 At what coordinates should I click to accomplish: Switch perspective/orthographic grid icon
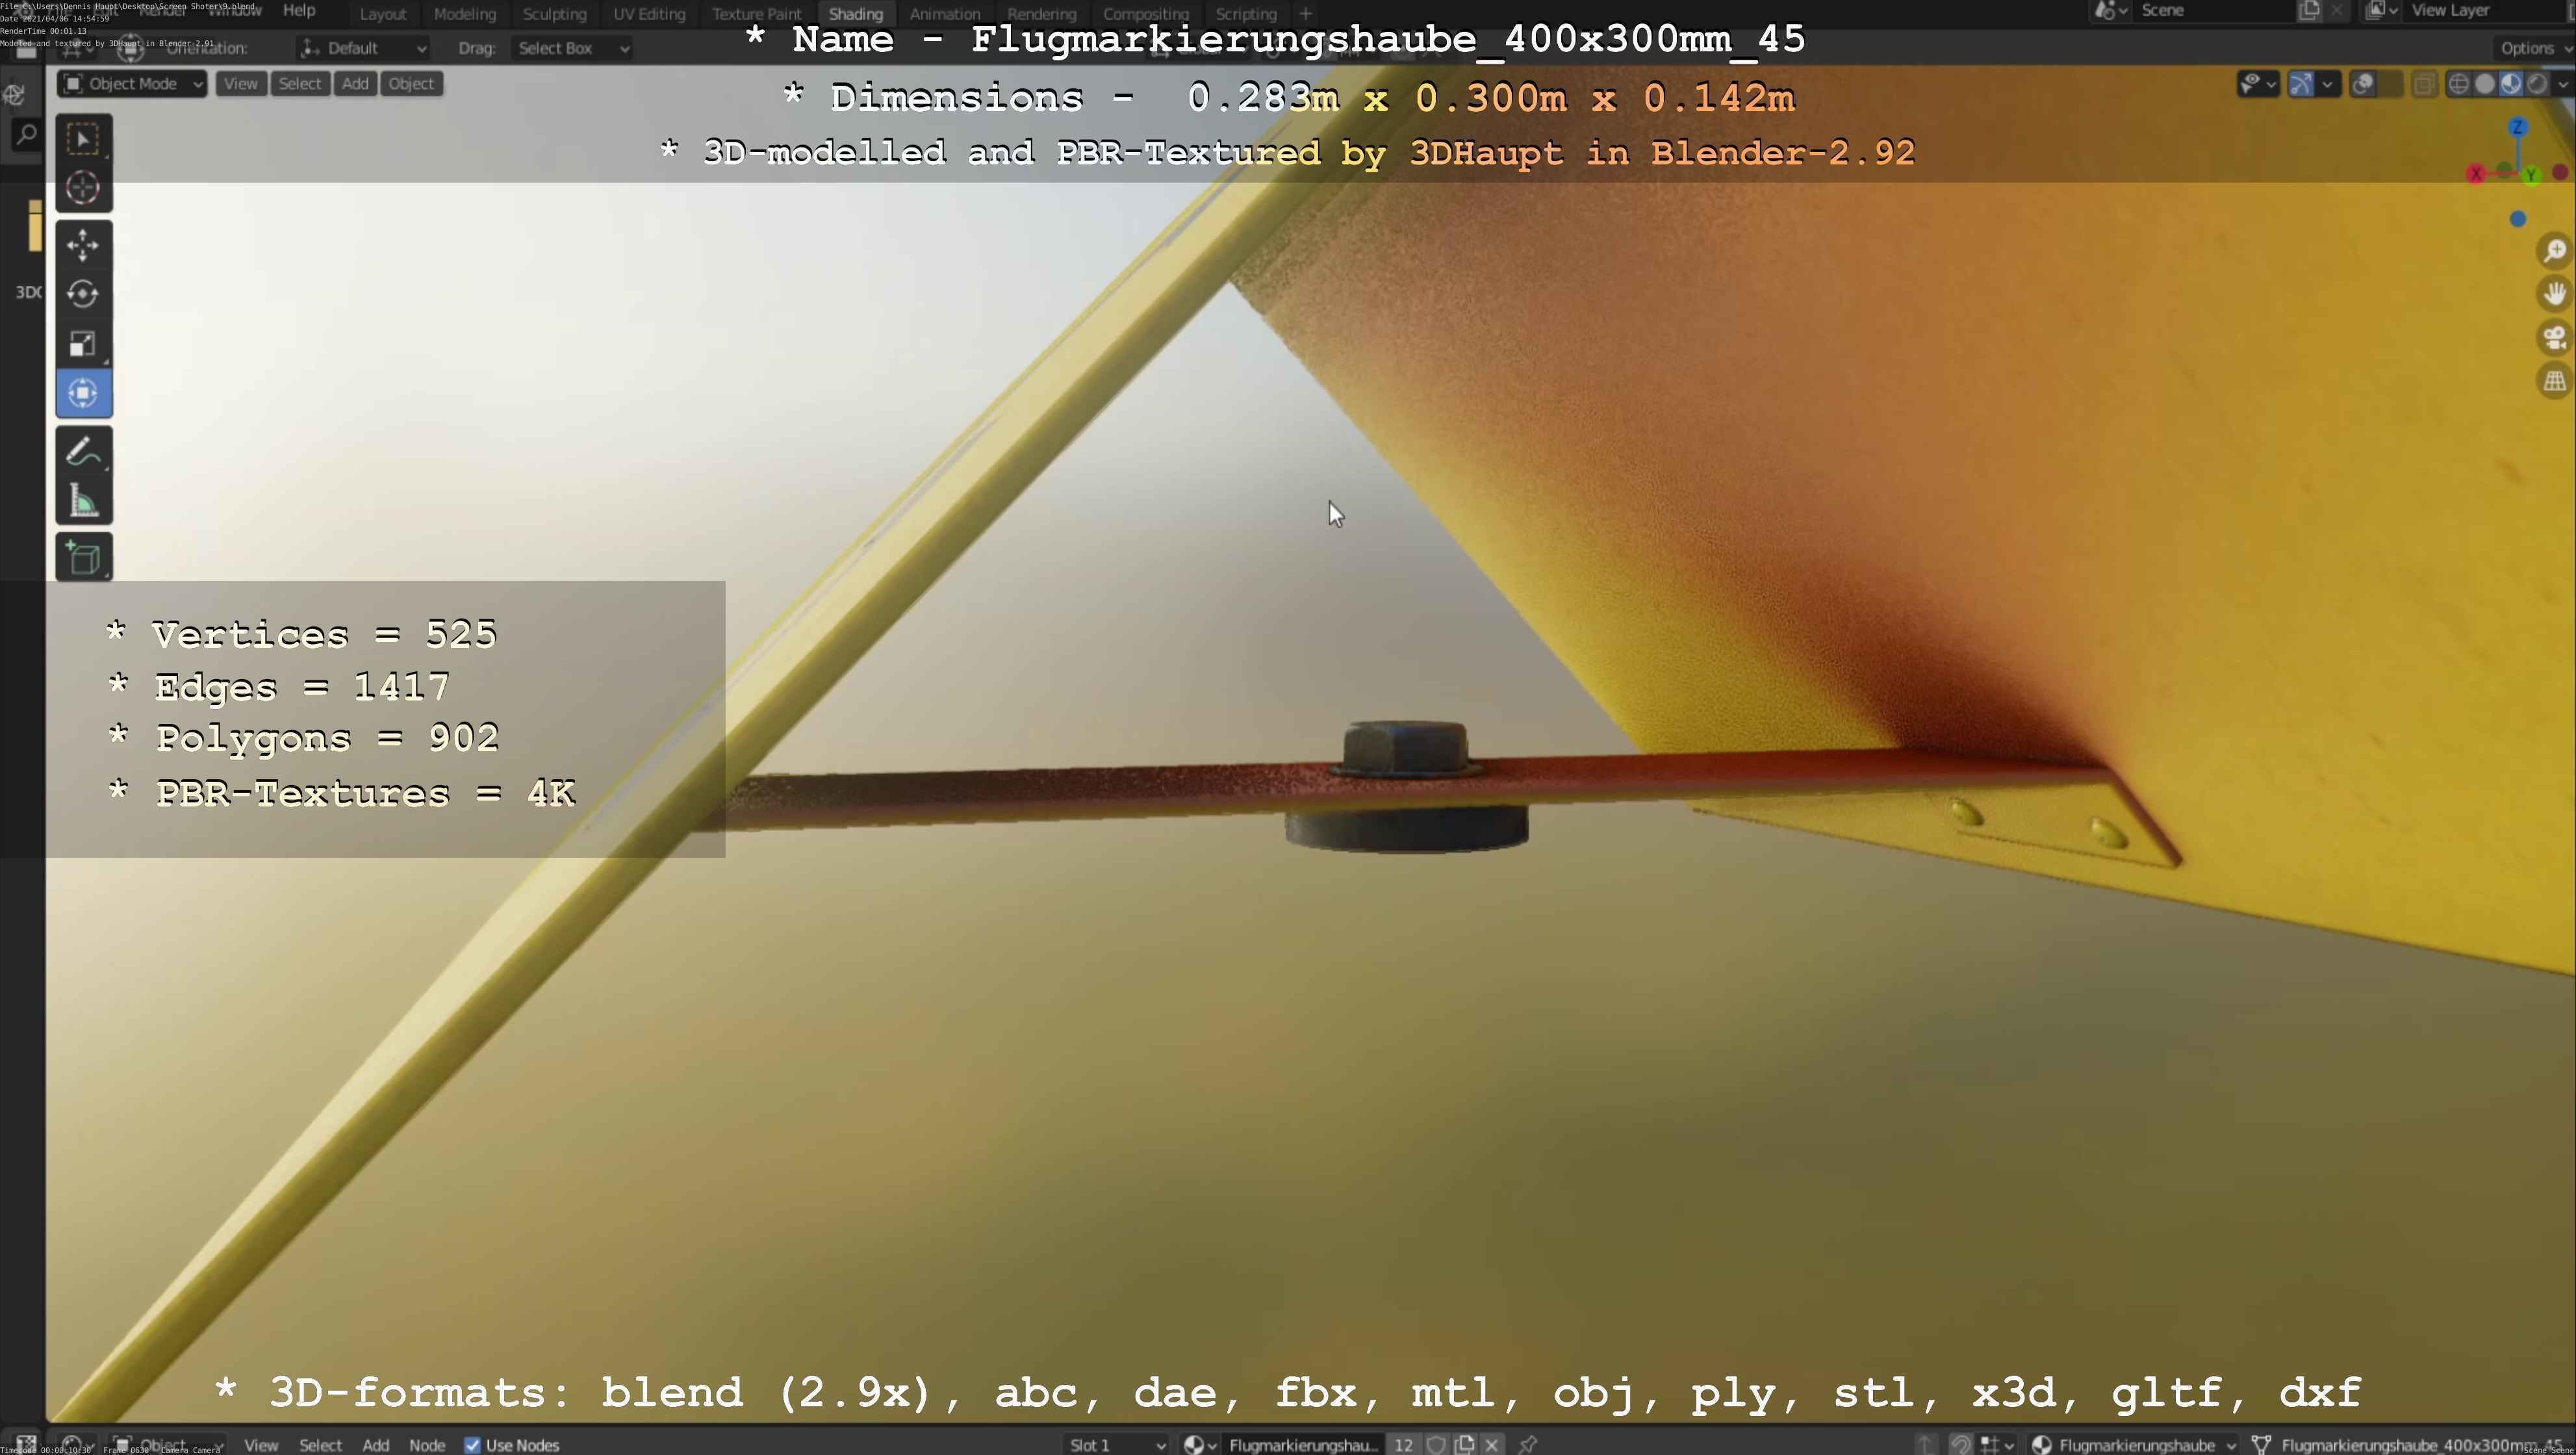coord(2555,381)
